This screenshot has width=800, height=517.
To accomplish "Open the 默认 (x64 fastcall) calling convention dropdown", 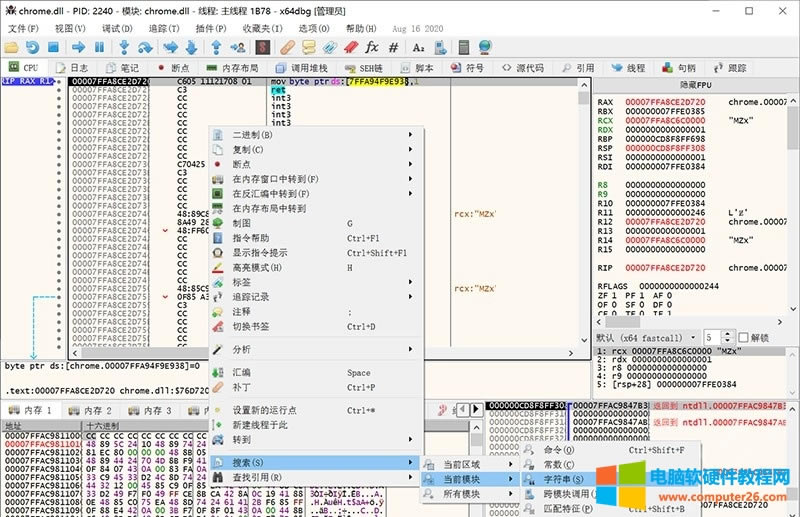I will click(x=647, y=338).
